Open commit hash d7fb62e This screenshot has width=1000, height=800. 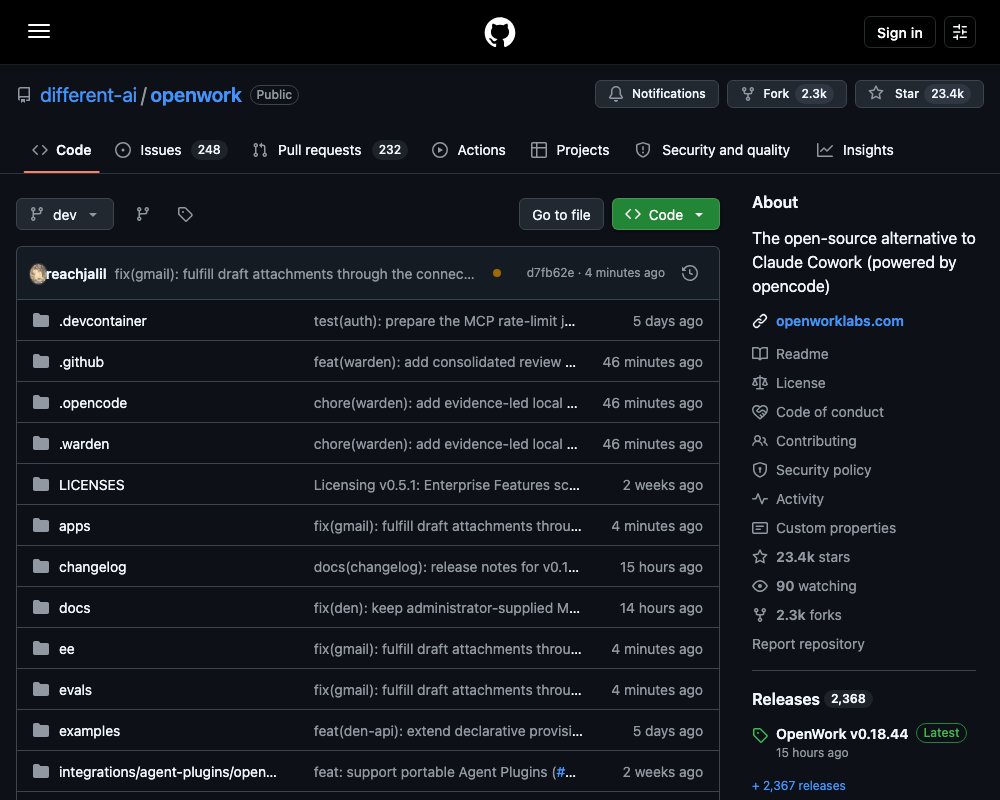550,273
